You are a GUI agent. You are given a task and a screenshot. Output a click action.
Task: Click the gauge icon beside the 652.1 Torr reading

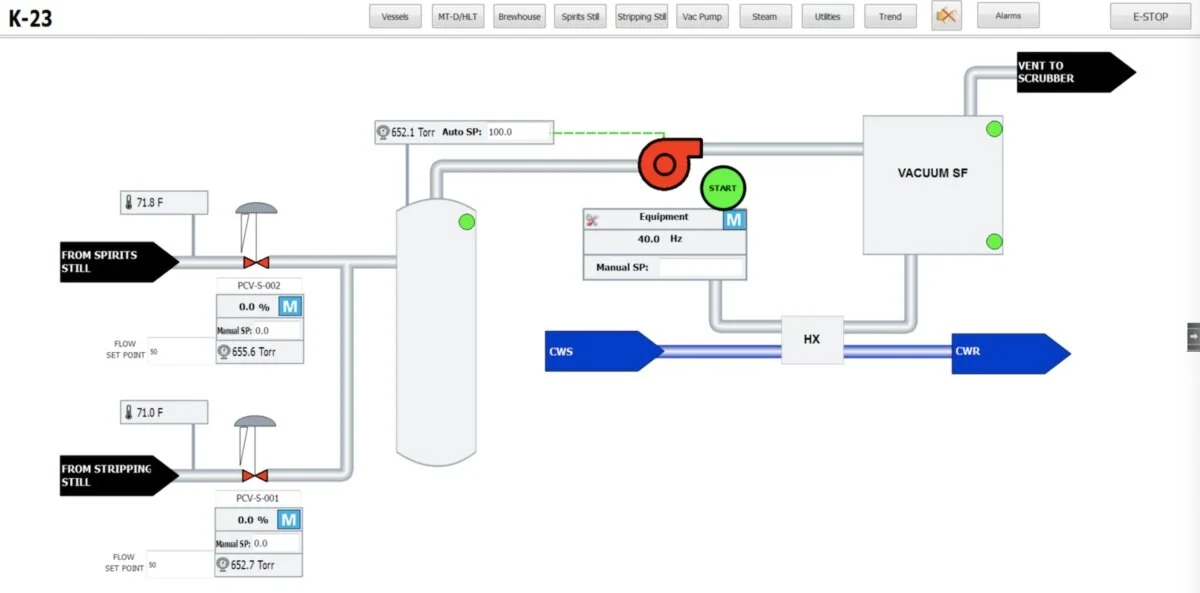coord(383,131)
